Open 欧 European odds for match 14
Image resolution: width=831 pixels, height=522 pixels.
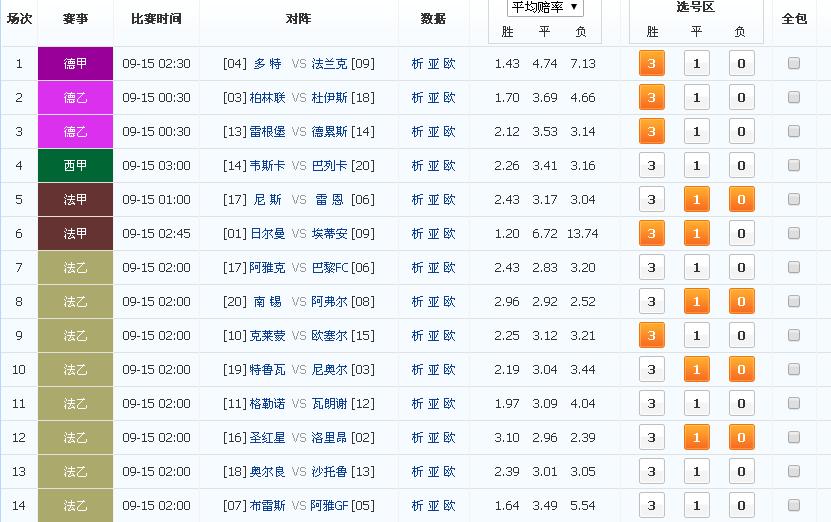click(x=449, y=506)
